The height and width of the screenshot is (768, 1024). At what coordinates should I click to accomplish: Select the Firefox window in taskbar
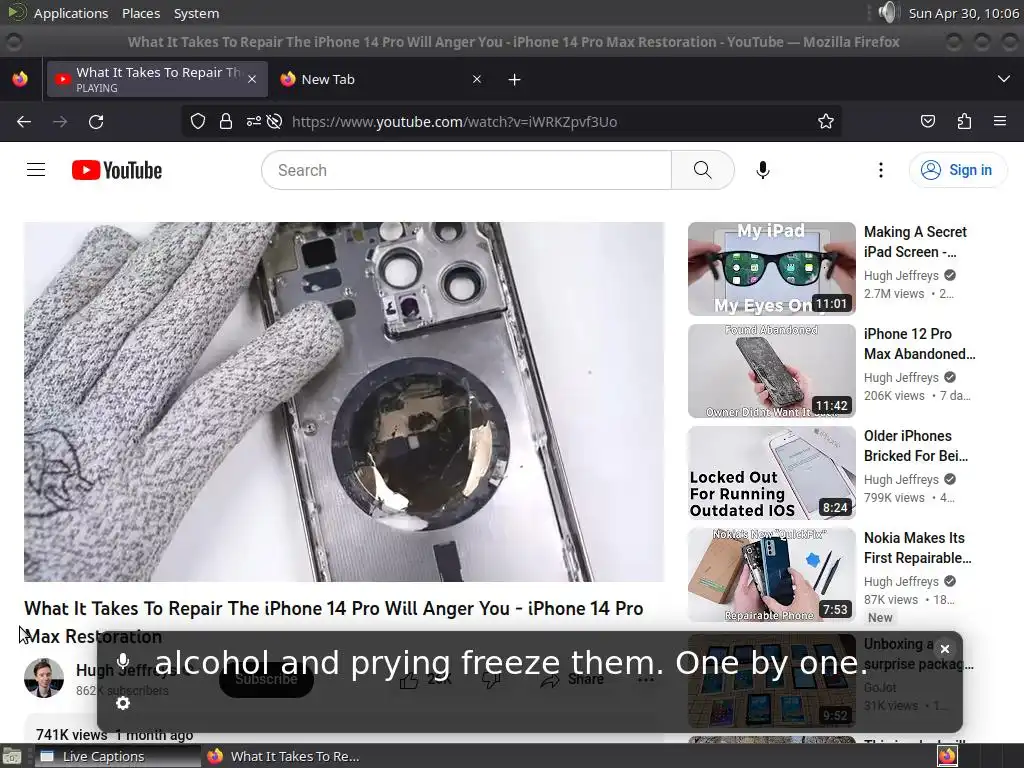(x=284, y=756)
